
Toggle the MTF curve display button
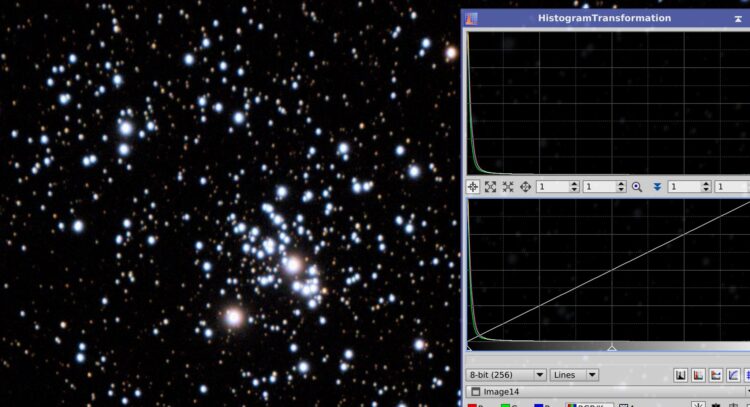(733, 375)
